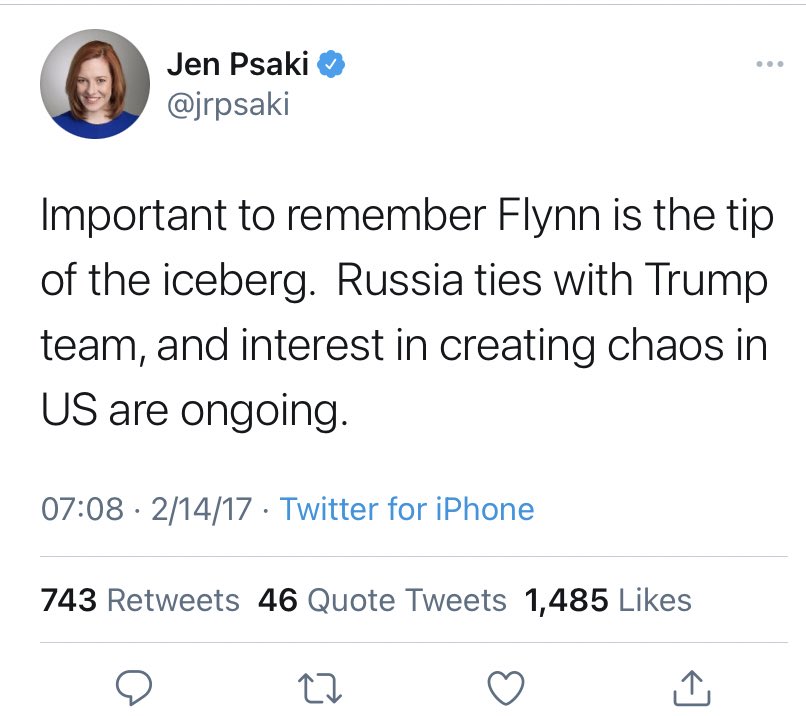The width and height of the screenshot is (806, 716).
Task: Click the 07:08 timestamp
Action: 82,509
